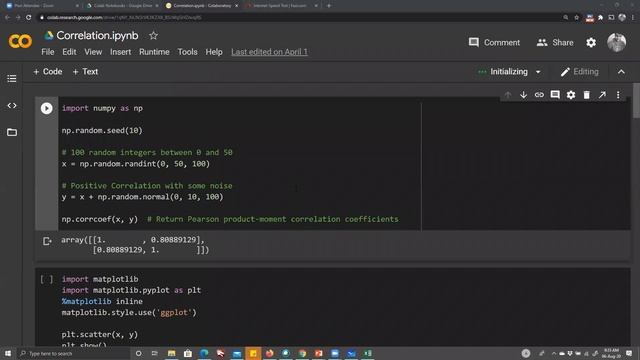
Task: Open the File menu
Action: 48,52
